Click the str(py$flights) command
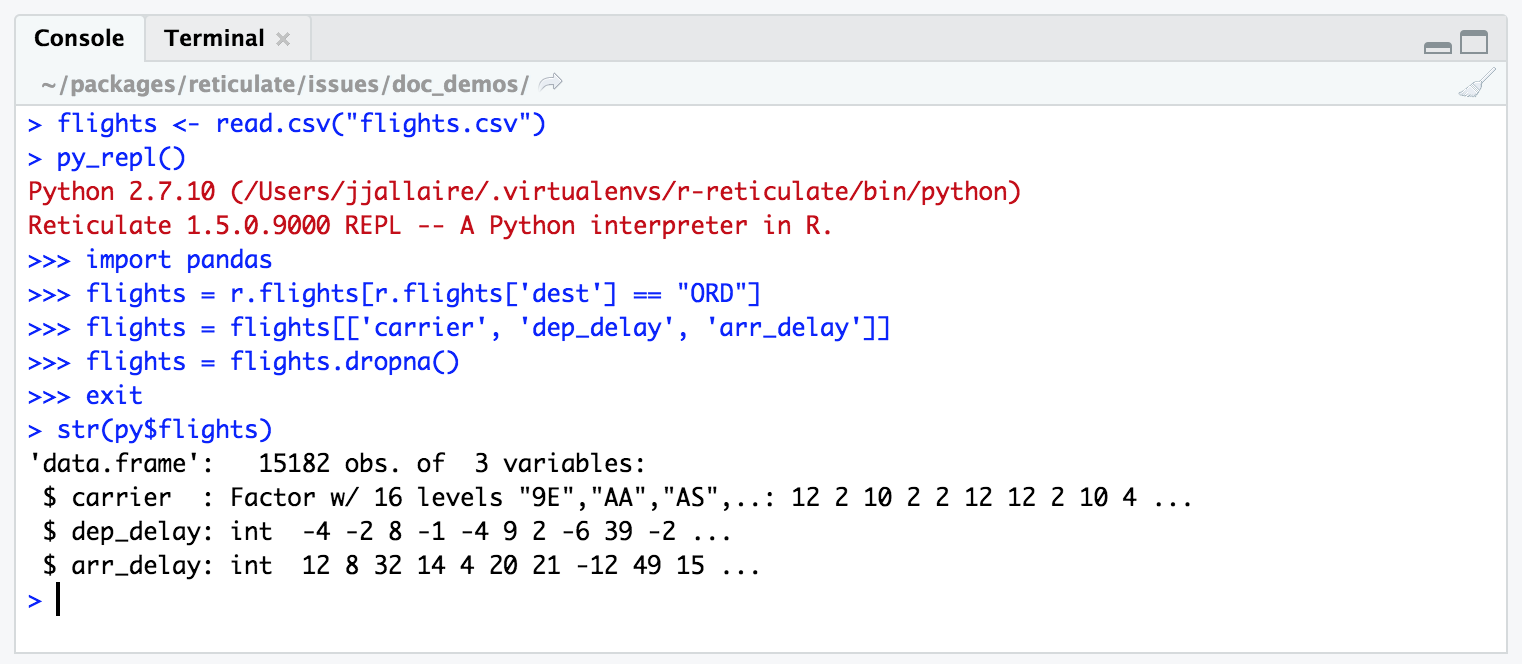 coord(165,430)
